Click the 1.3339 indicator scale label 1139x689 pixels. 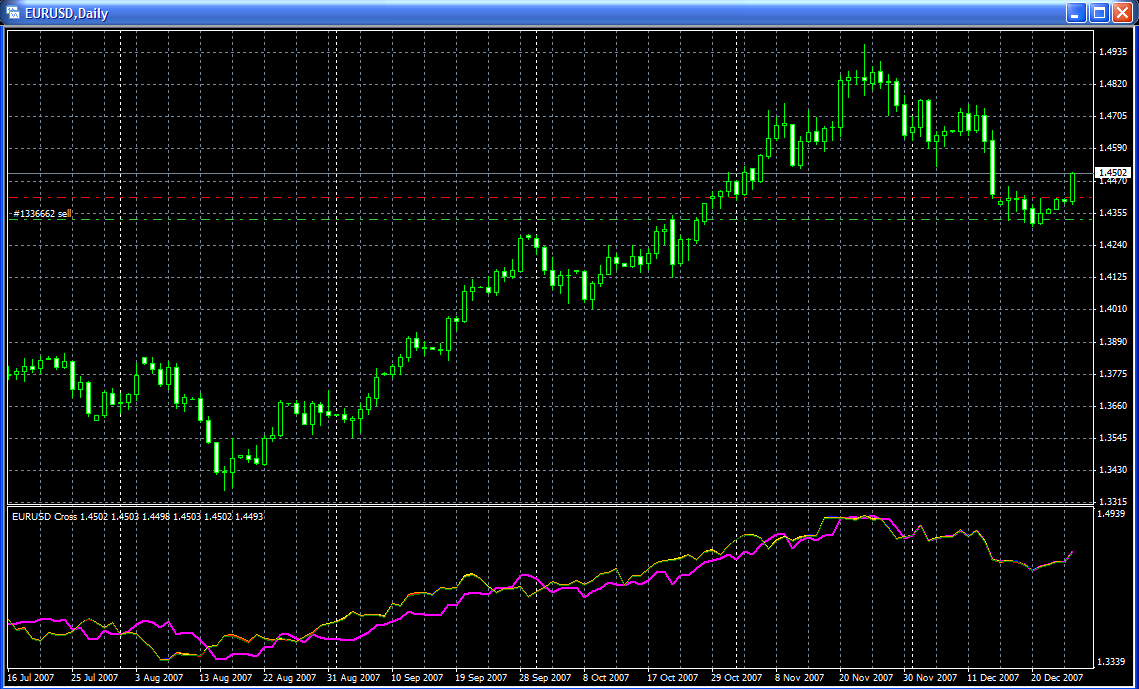pos(1113,661)
